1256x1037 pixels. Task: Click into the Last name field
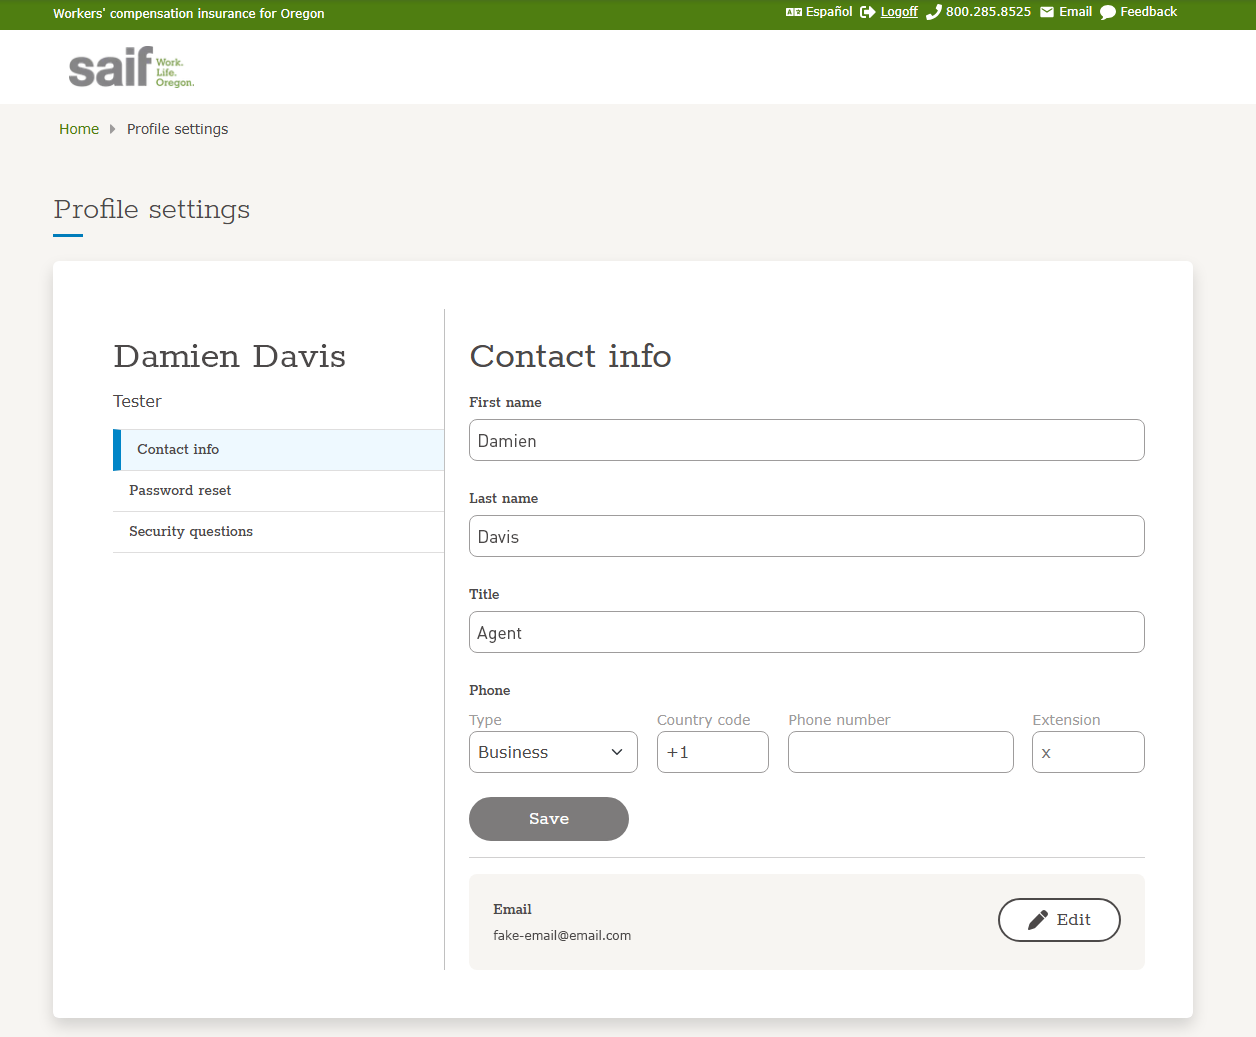pos(806,536)
